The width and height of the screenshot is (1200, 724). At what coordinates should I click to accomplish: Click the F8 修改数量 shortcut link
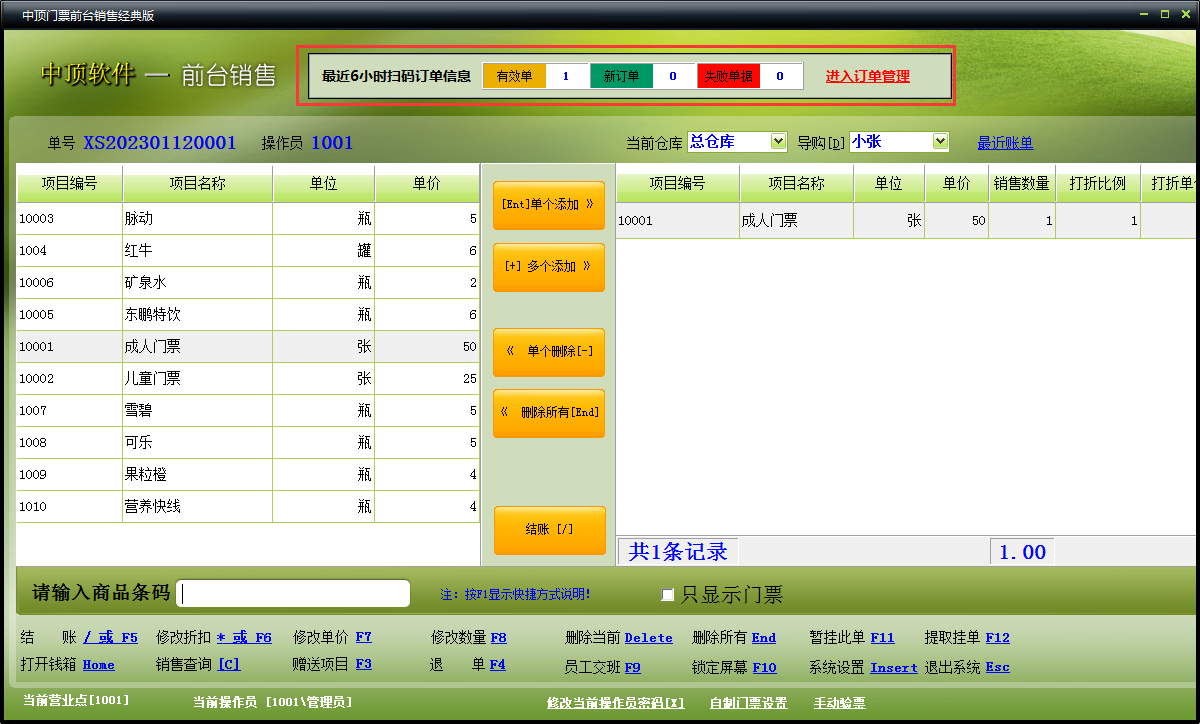(x=498, y=637)
